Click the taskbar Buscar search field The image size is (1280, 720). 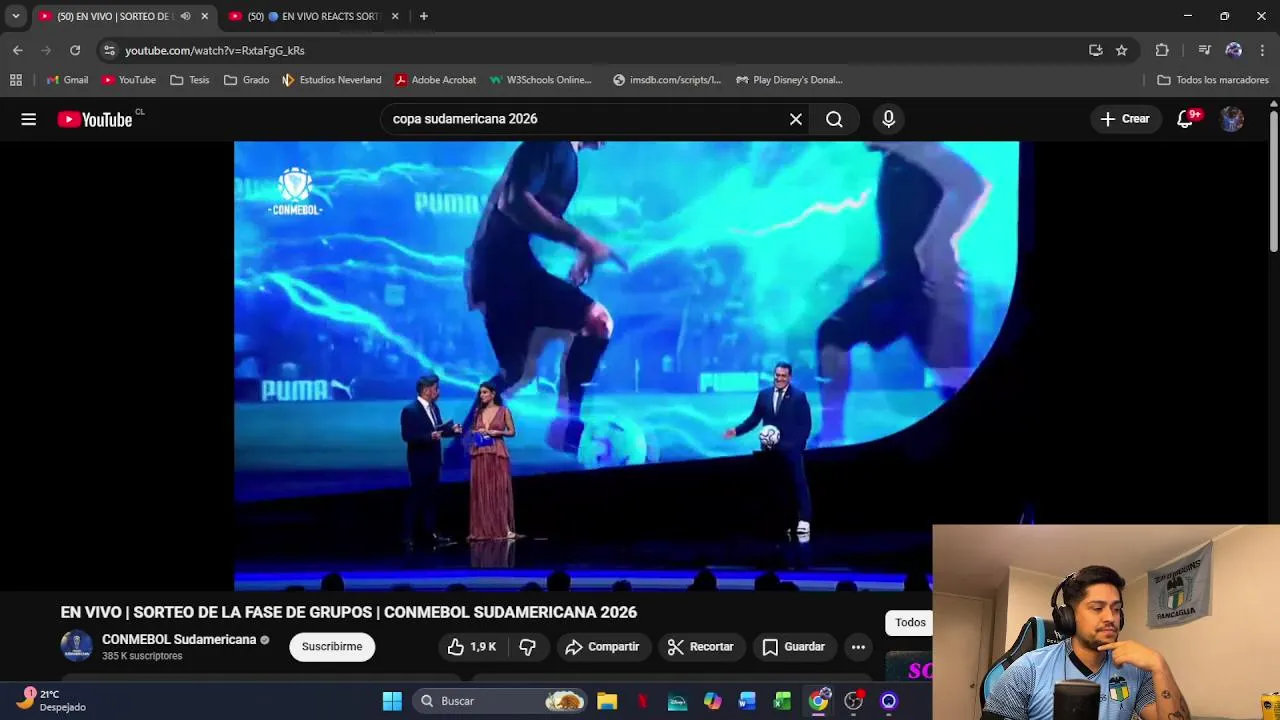point(500,701)
